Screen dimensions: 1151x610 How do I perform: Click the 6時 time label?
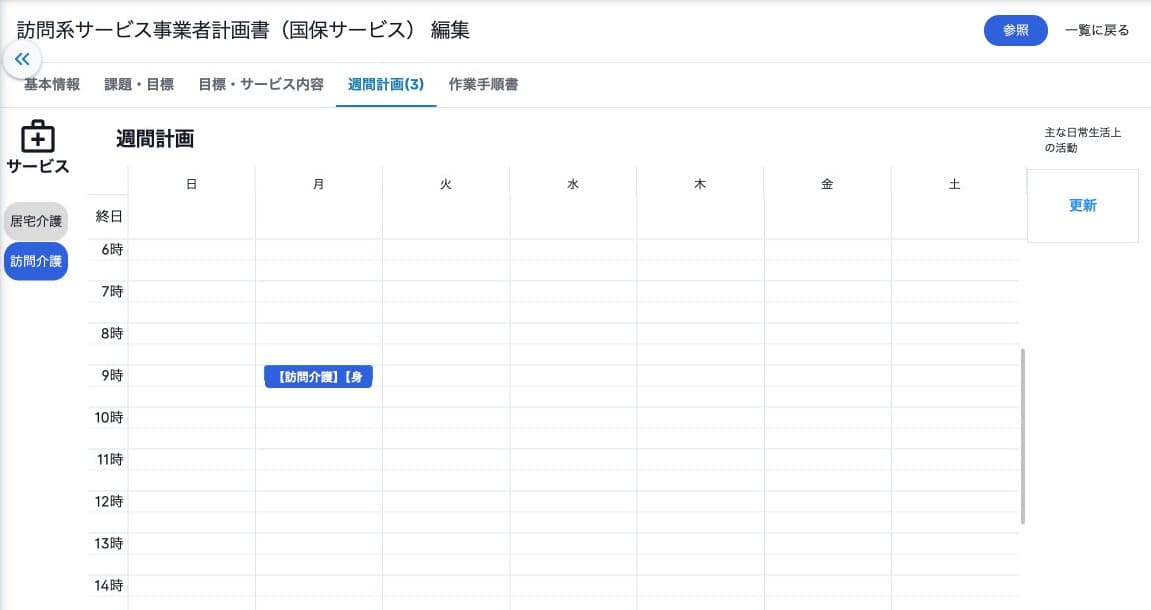coord(112,250)
